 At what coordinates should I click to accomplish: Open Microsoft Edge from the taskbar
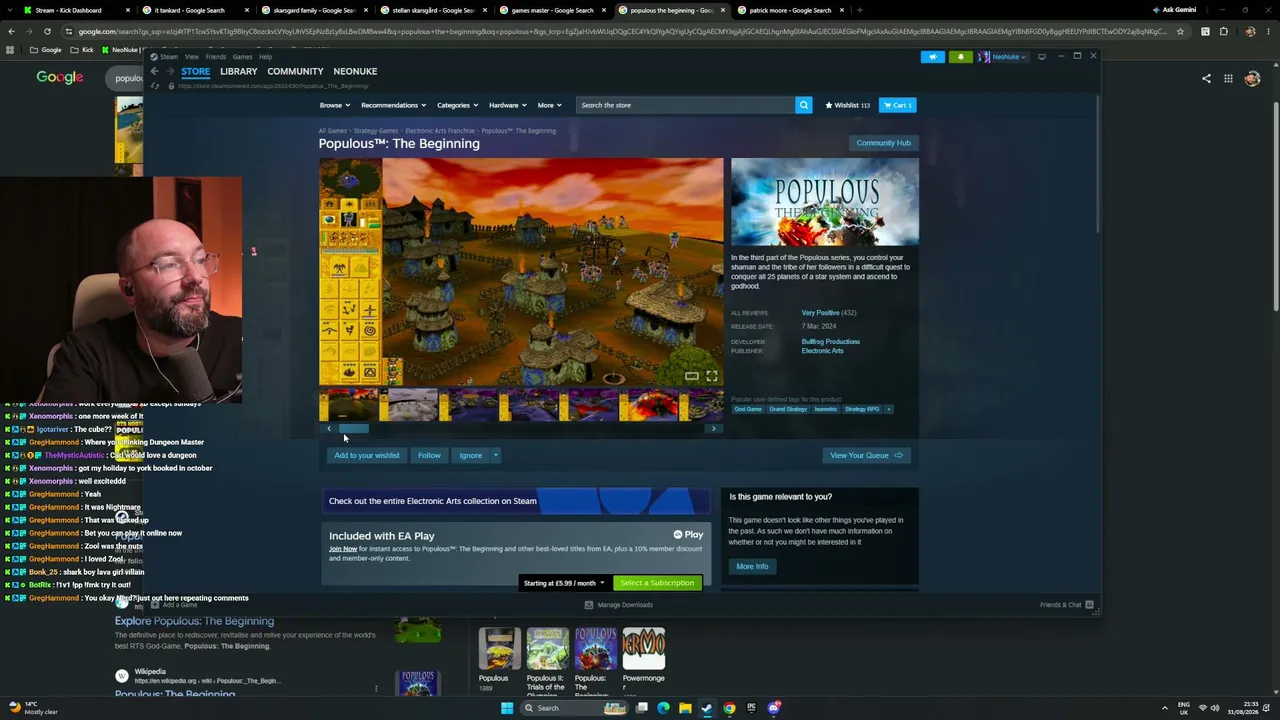pyautogui.click(x=663, y=708)
